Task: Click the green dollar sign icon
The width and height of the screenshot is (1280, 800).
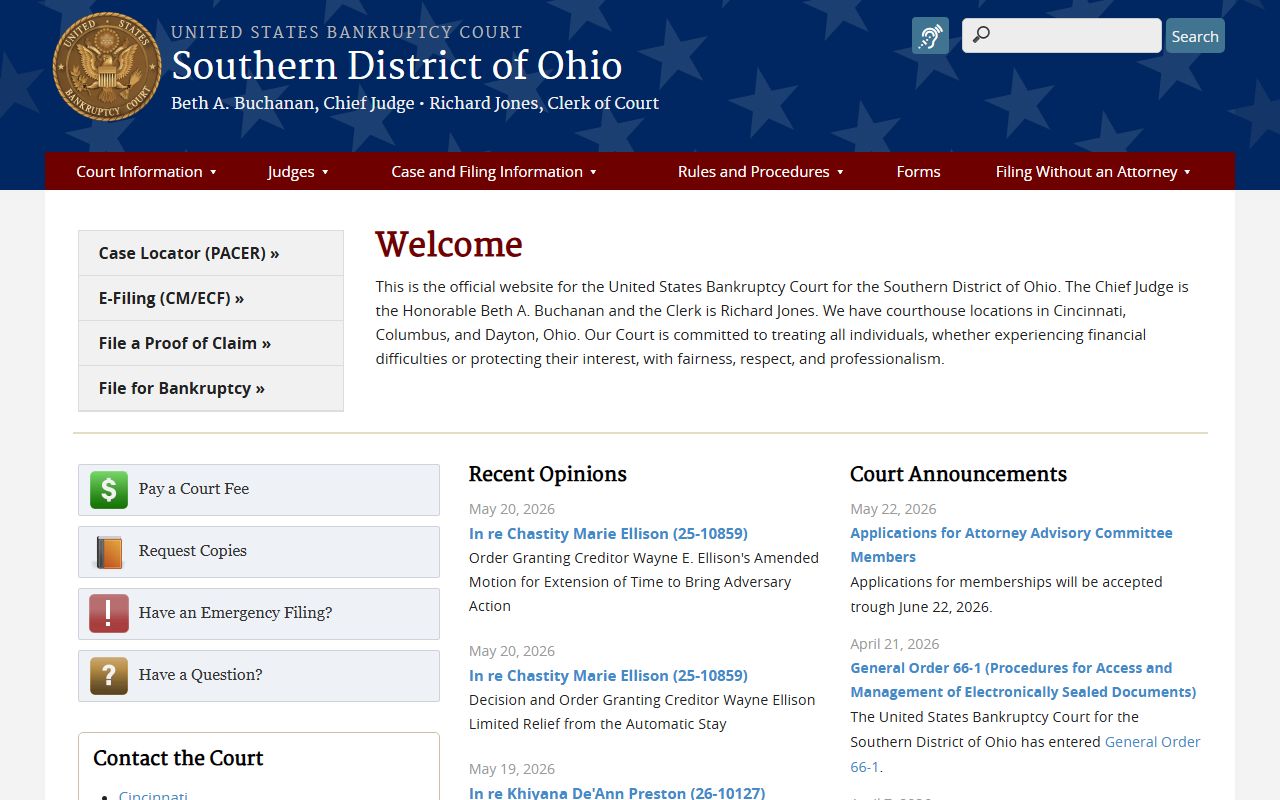Action: tap(109, 490)
